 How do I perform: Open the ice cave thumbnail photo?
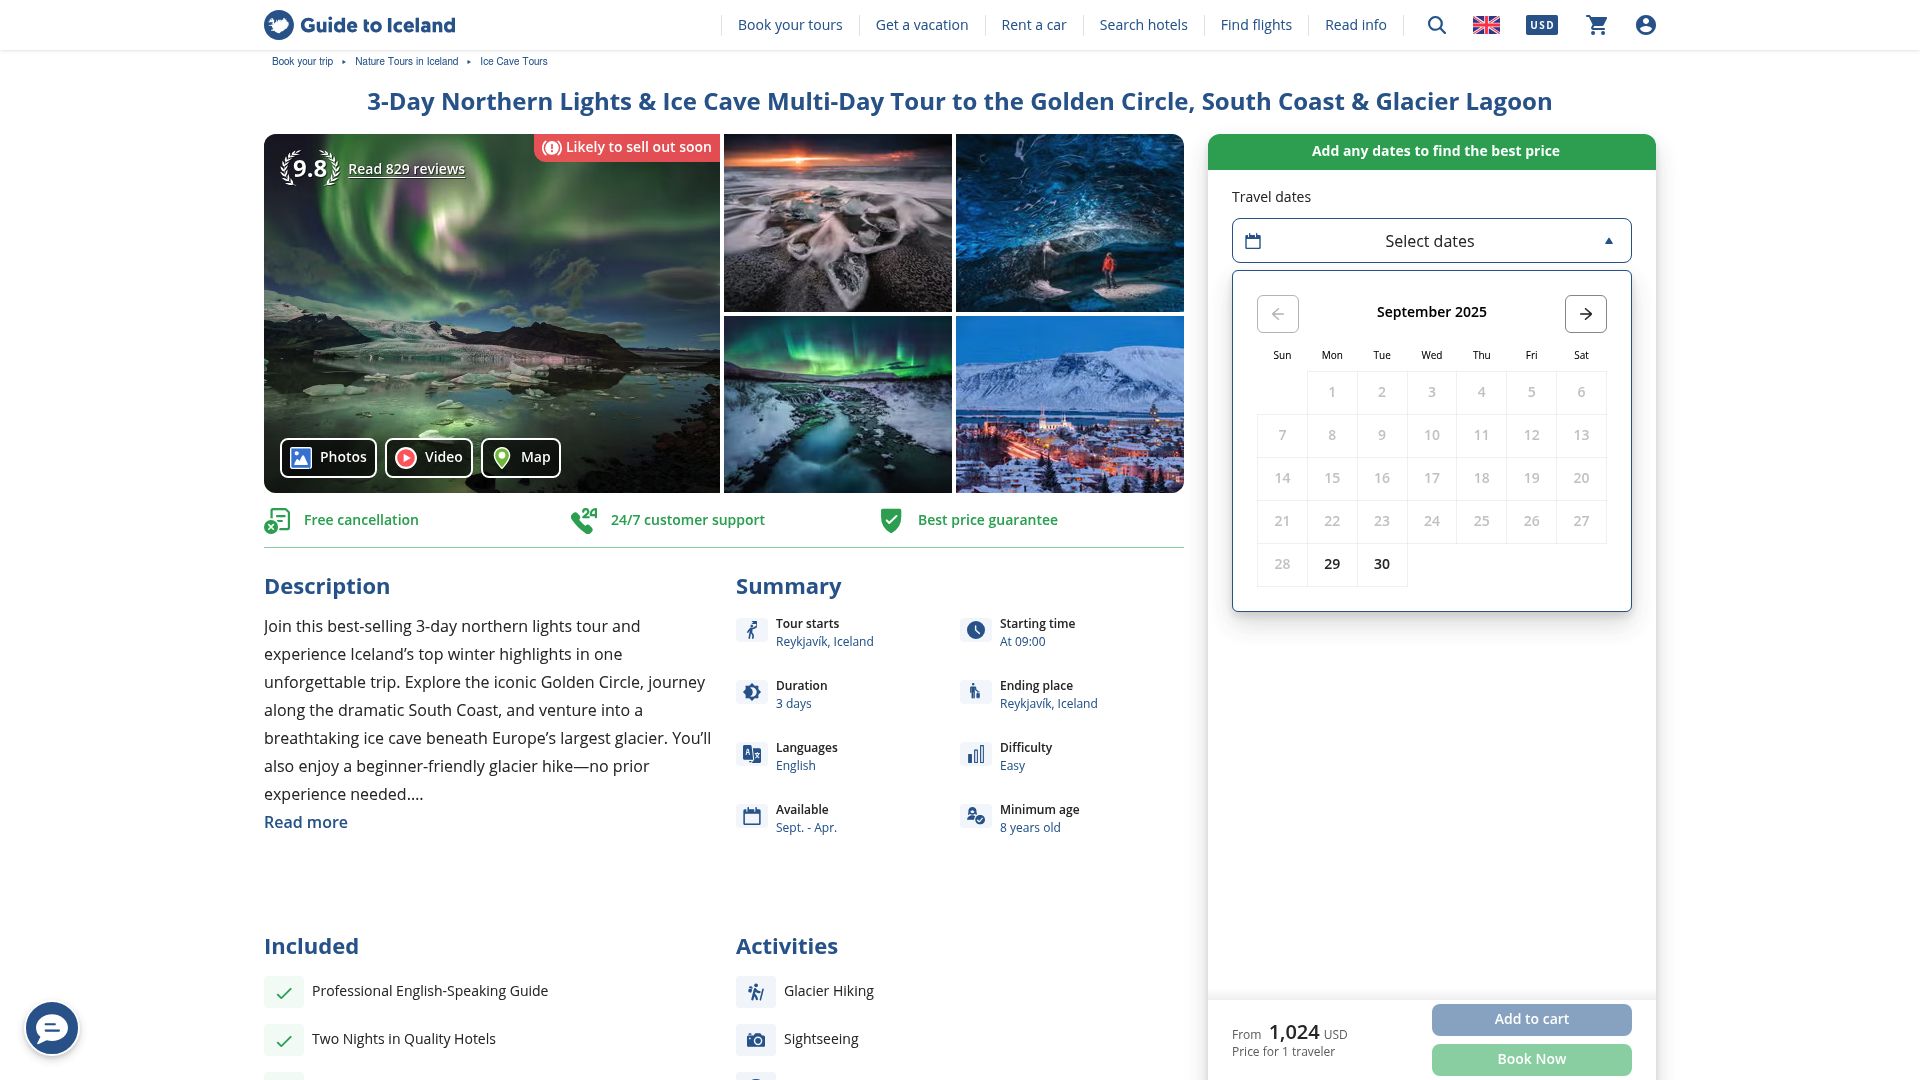click(x=1069, y=223)
